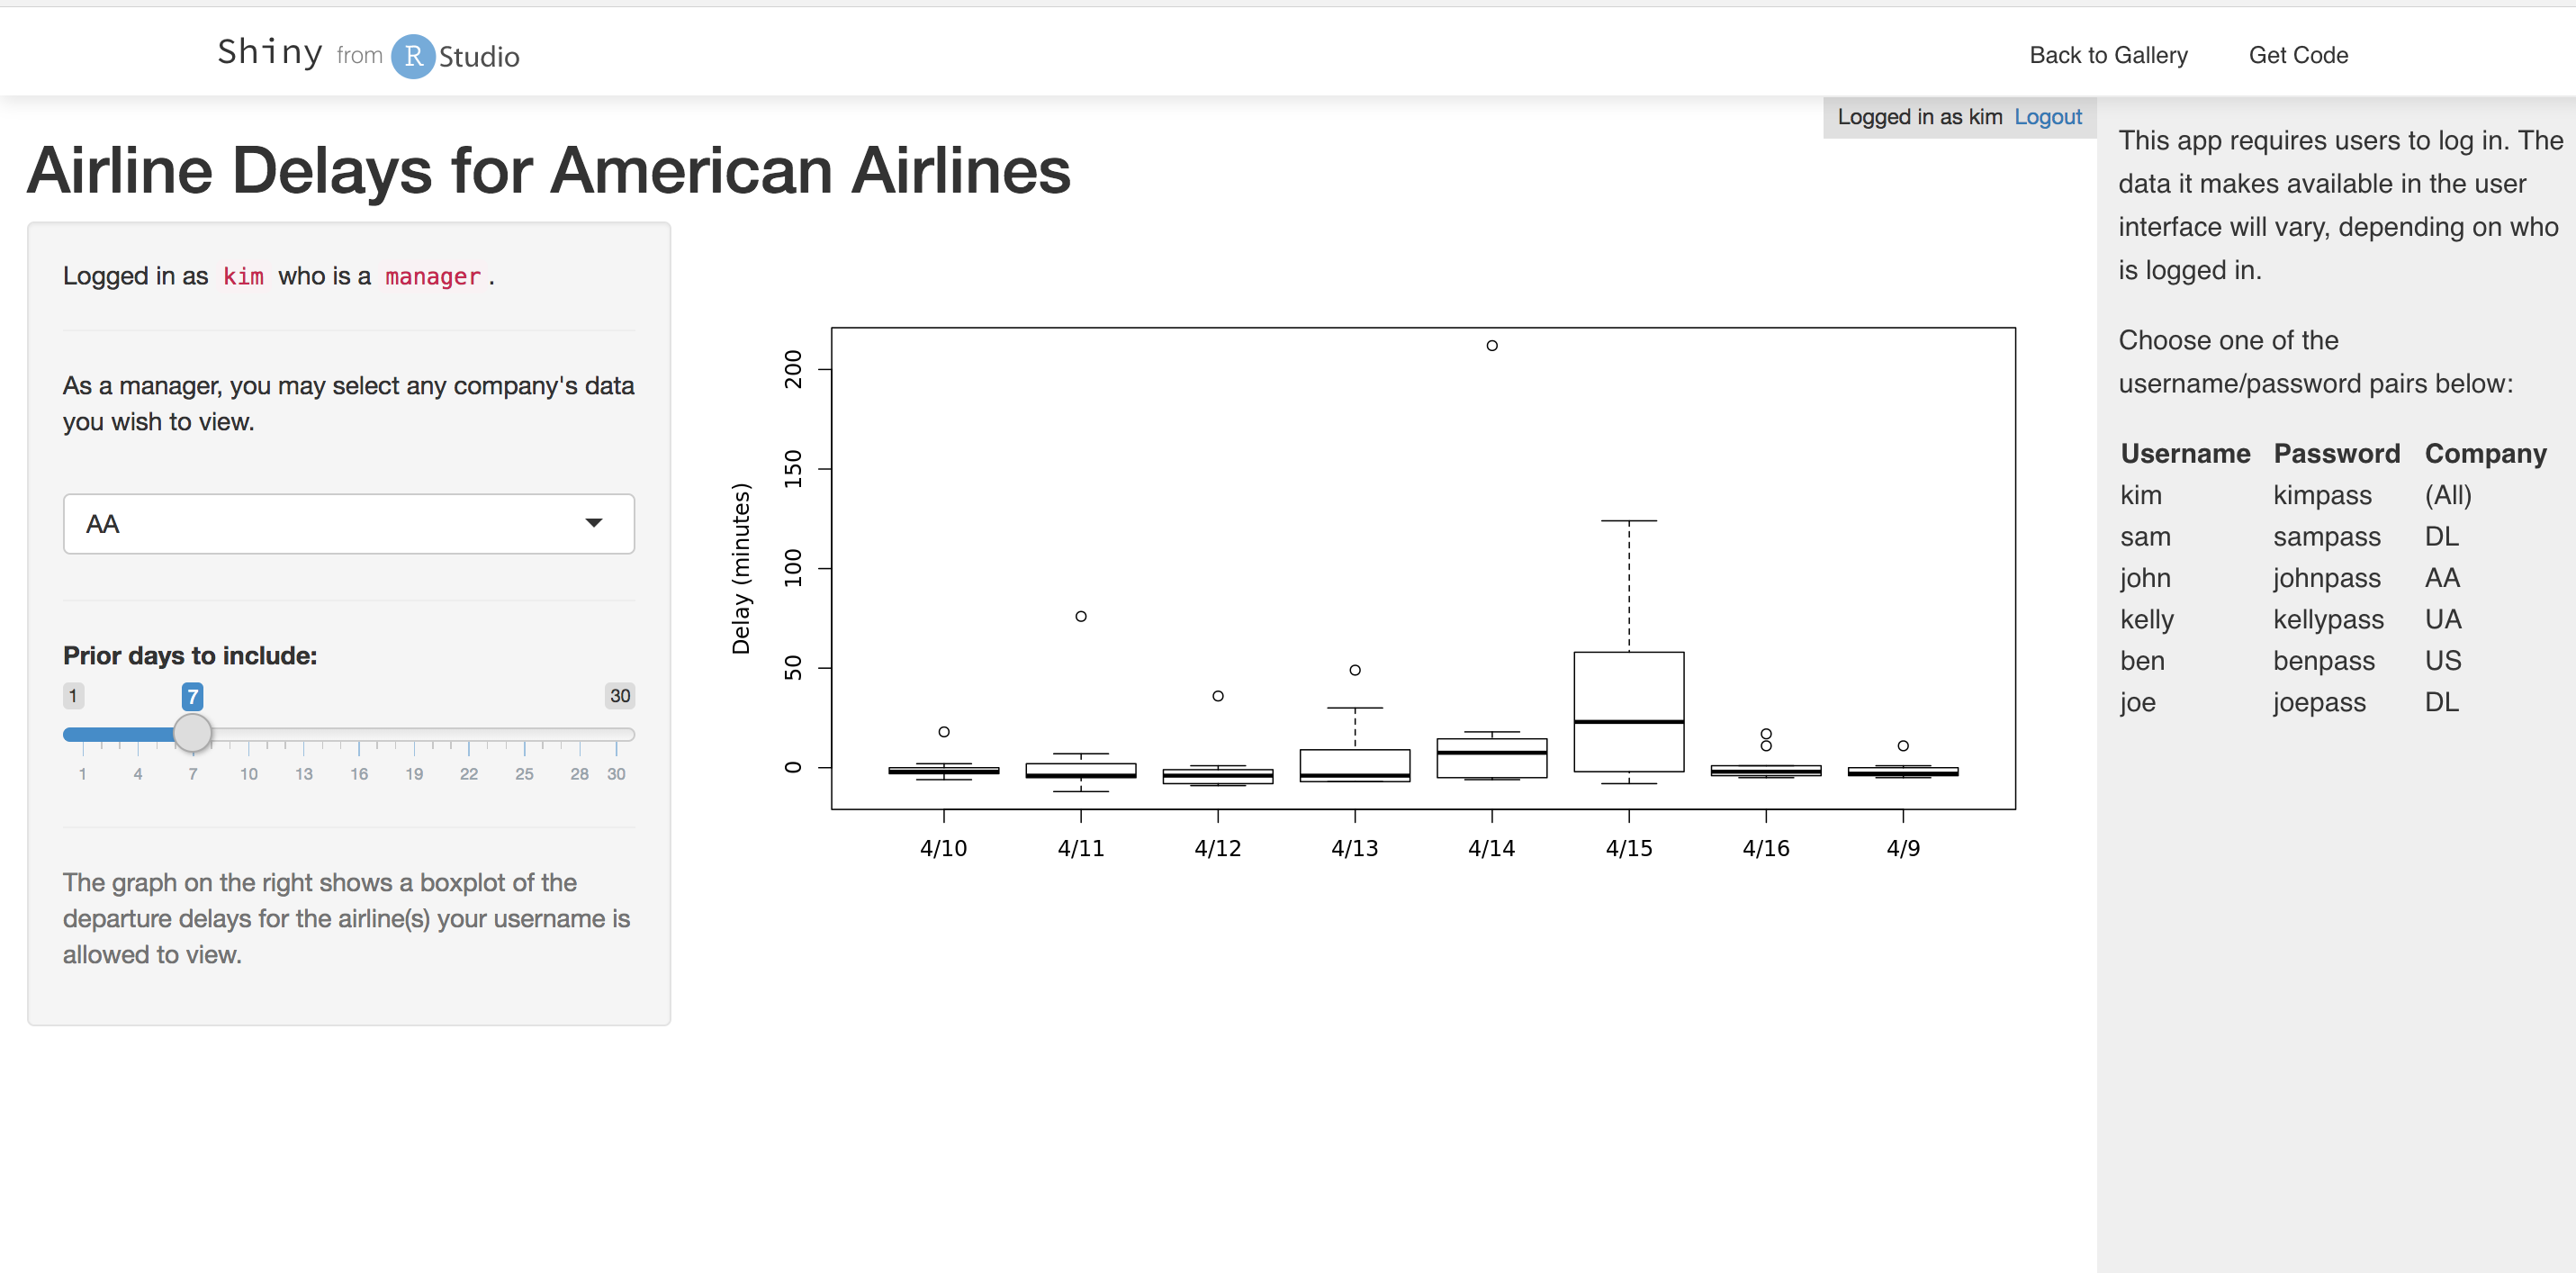Click the kim username table cell
2576x1273 pixels.
click(x=2141, y=495)
